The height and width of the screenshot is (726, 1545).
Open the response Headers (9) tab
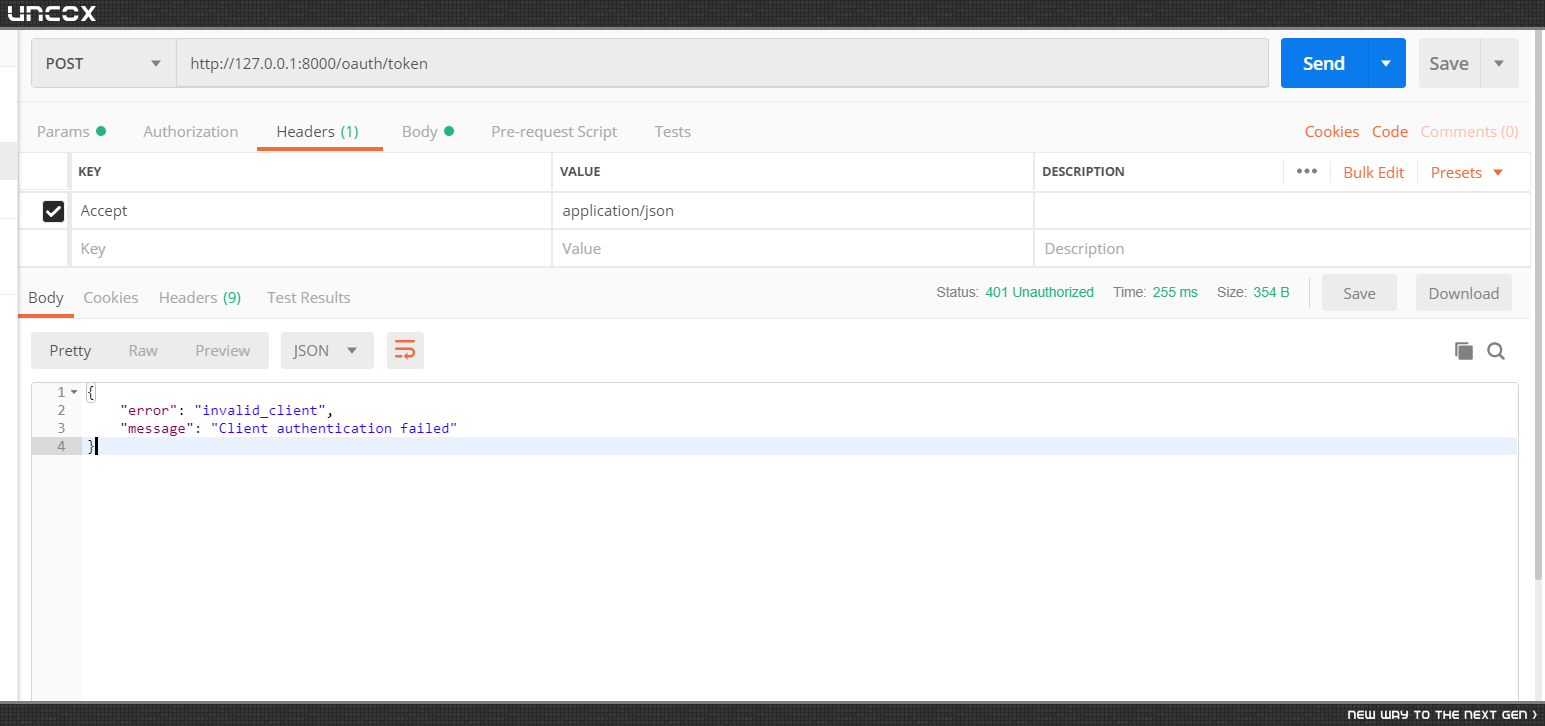tap(200, 297)
